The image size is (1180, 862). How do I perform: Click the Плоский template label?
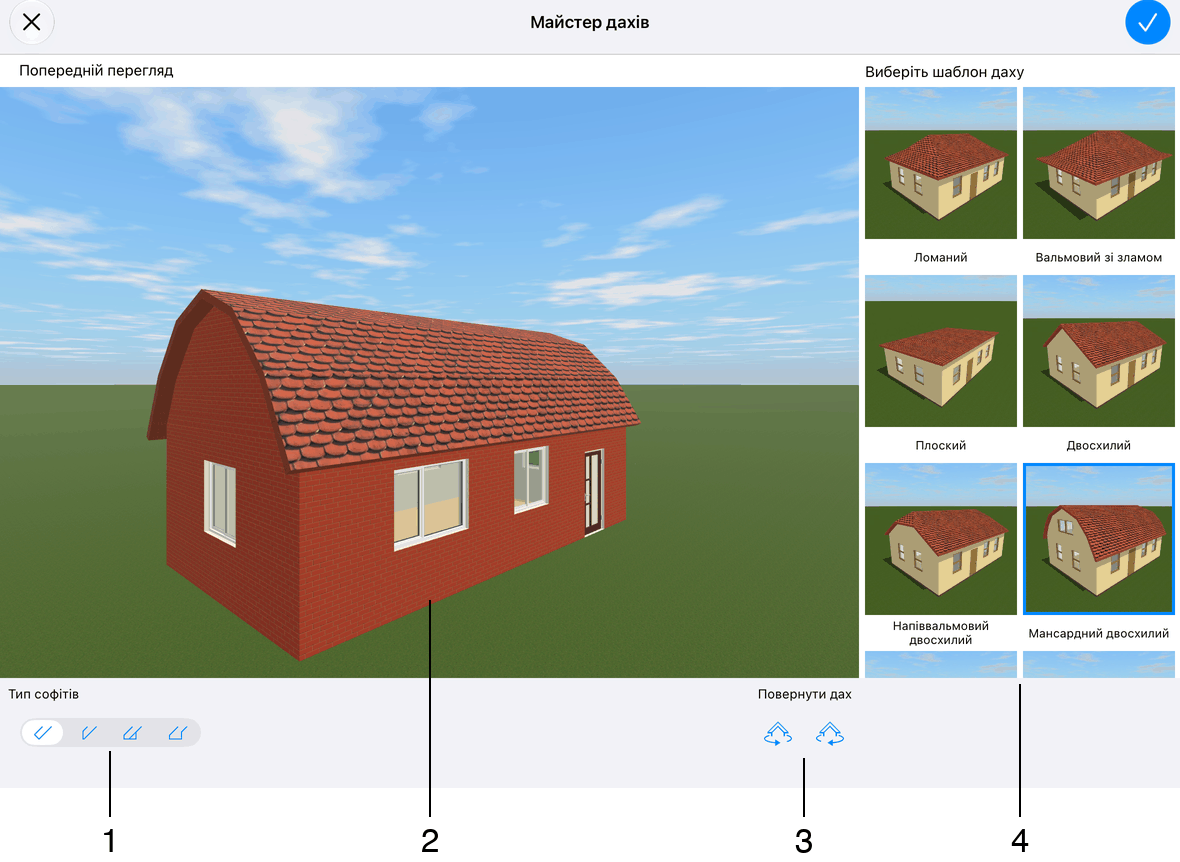pos(941,446)
